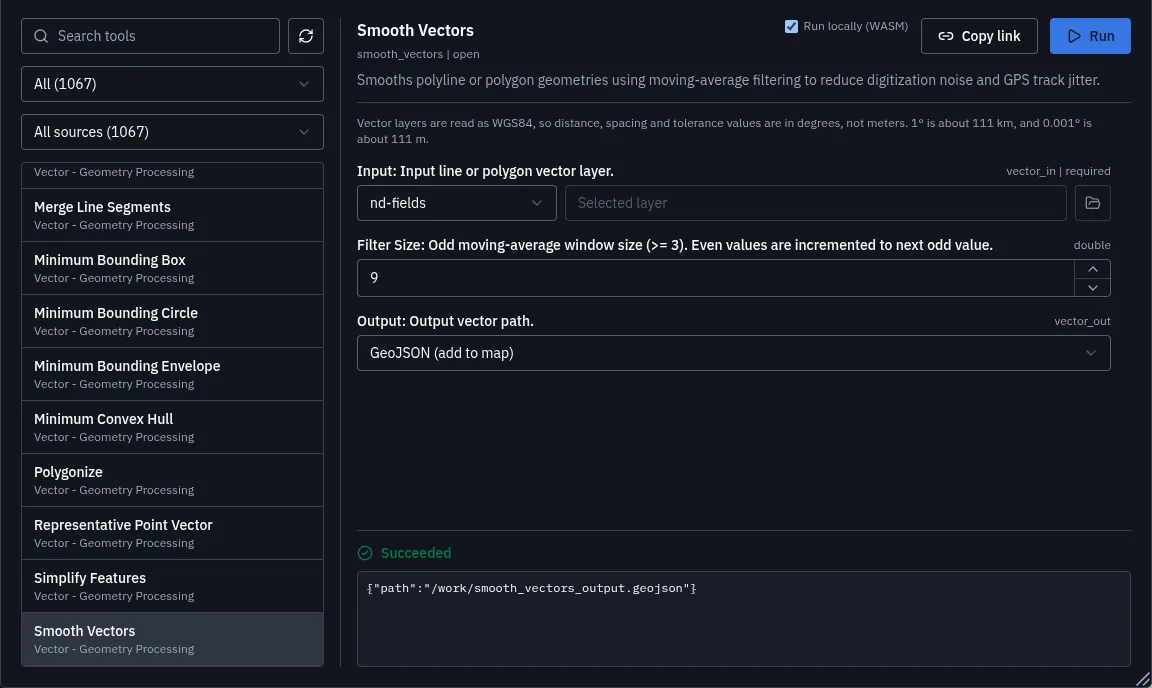
Task: Click the smooth_vectors | open subtitle
Action: (x=418, y=54)
